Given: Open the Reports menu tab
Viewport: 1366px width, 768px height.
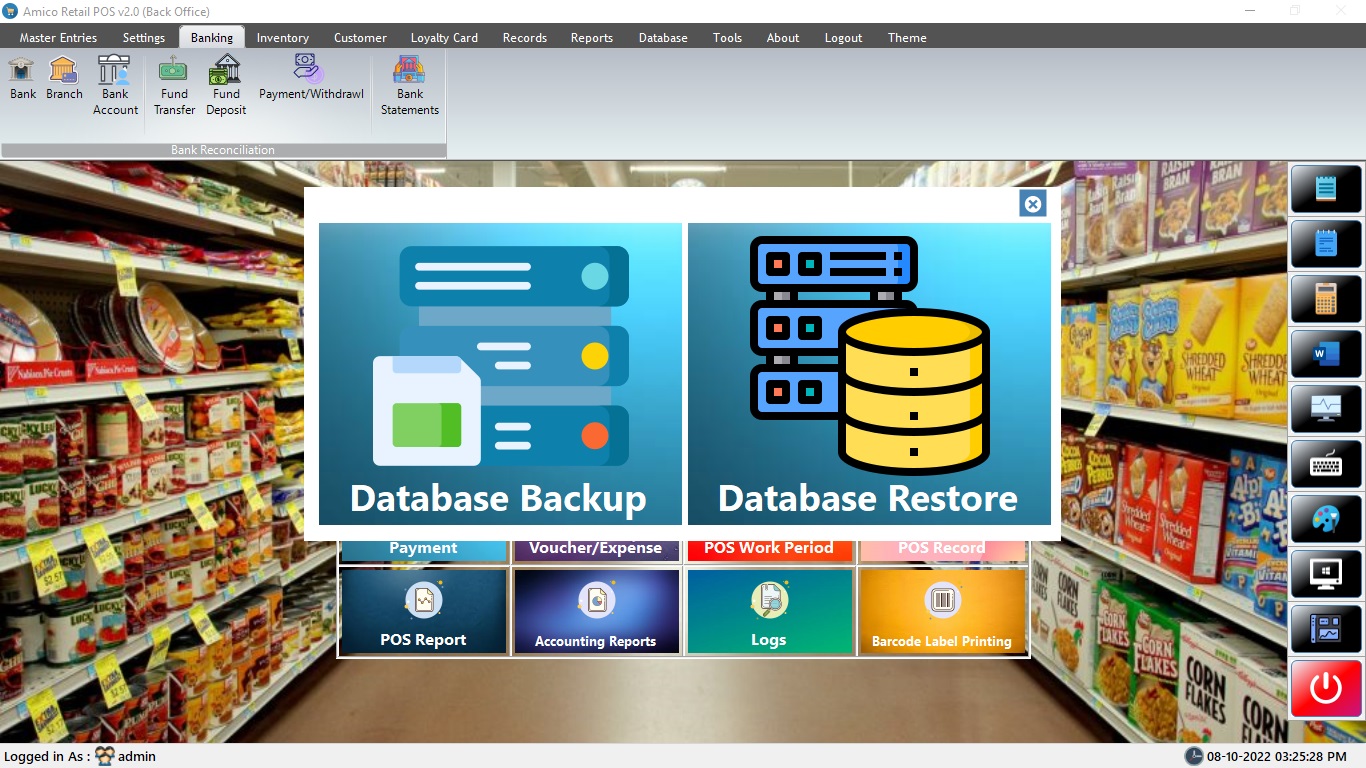Looking at the screenshot, I should (591, 38).
